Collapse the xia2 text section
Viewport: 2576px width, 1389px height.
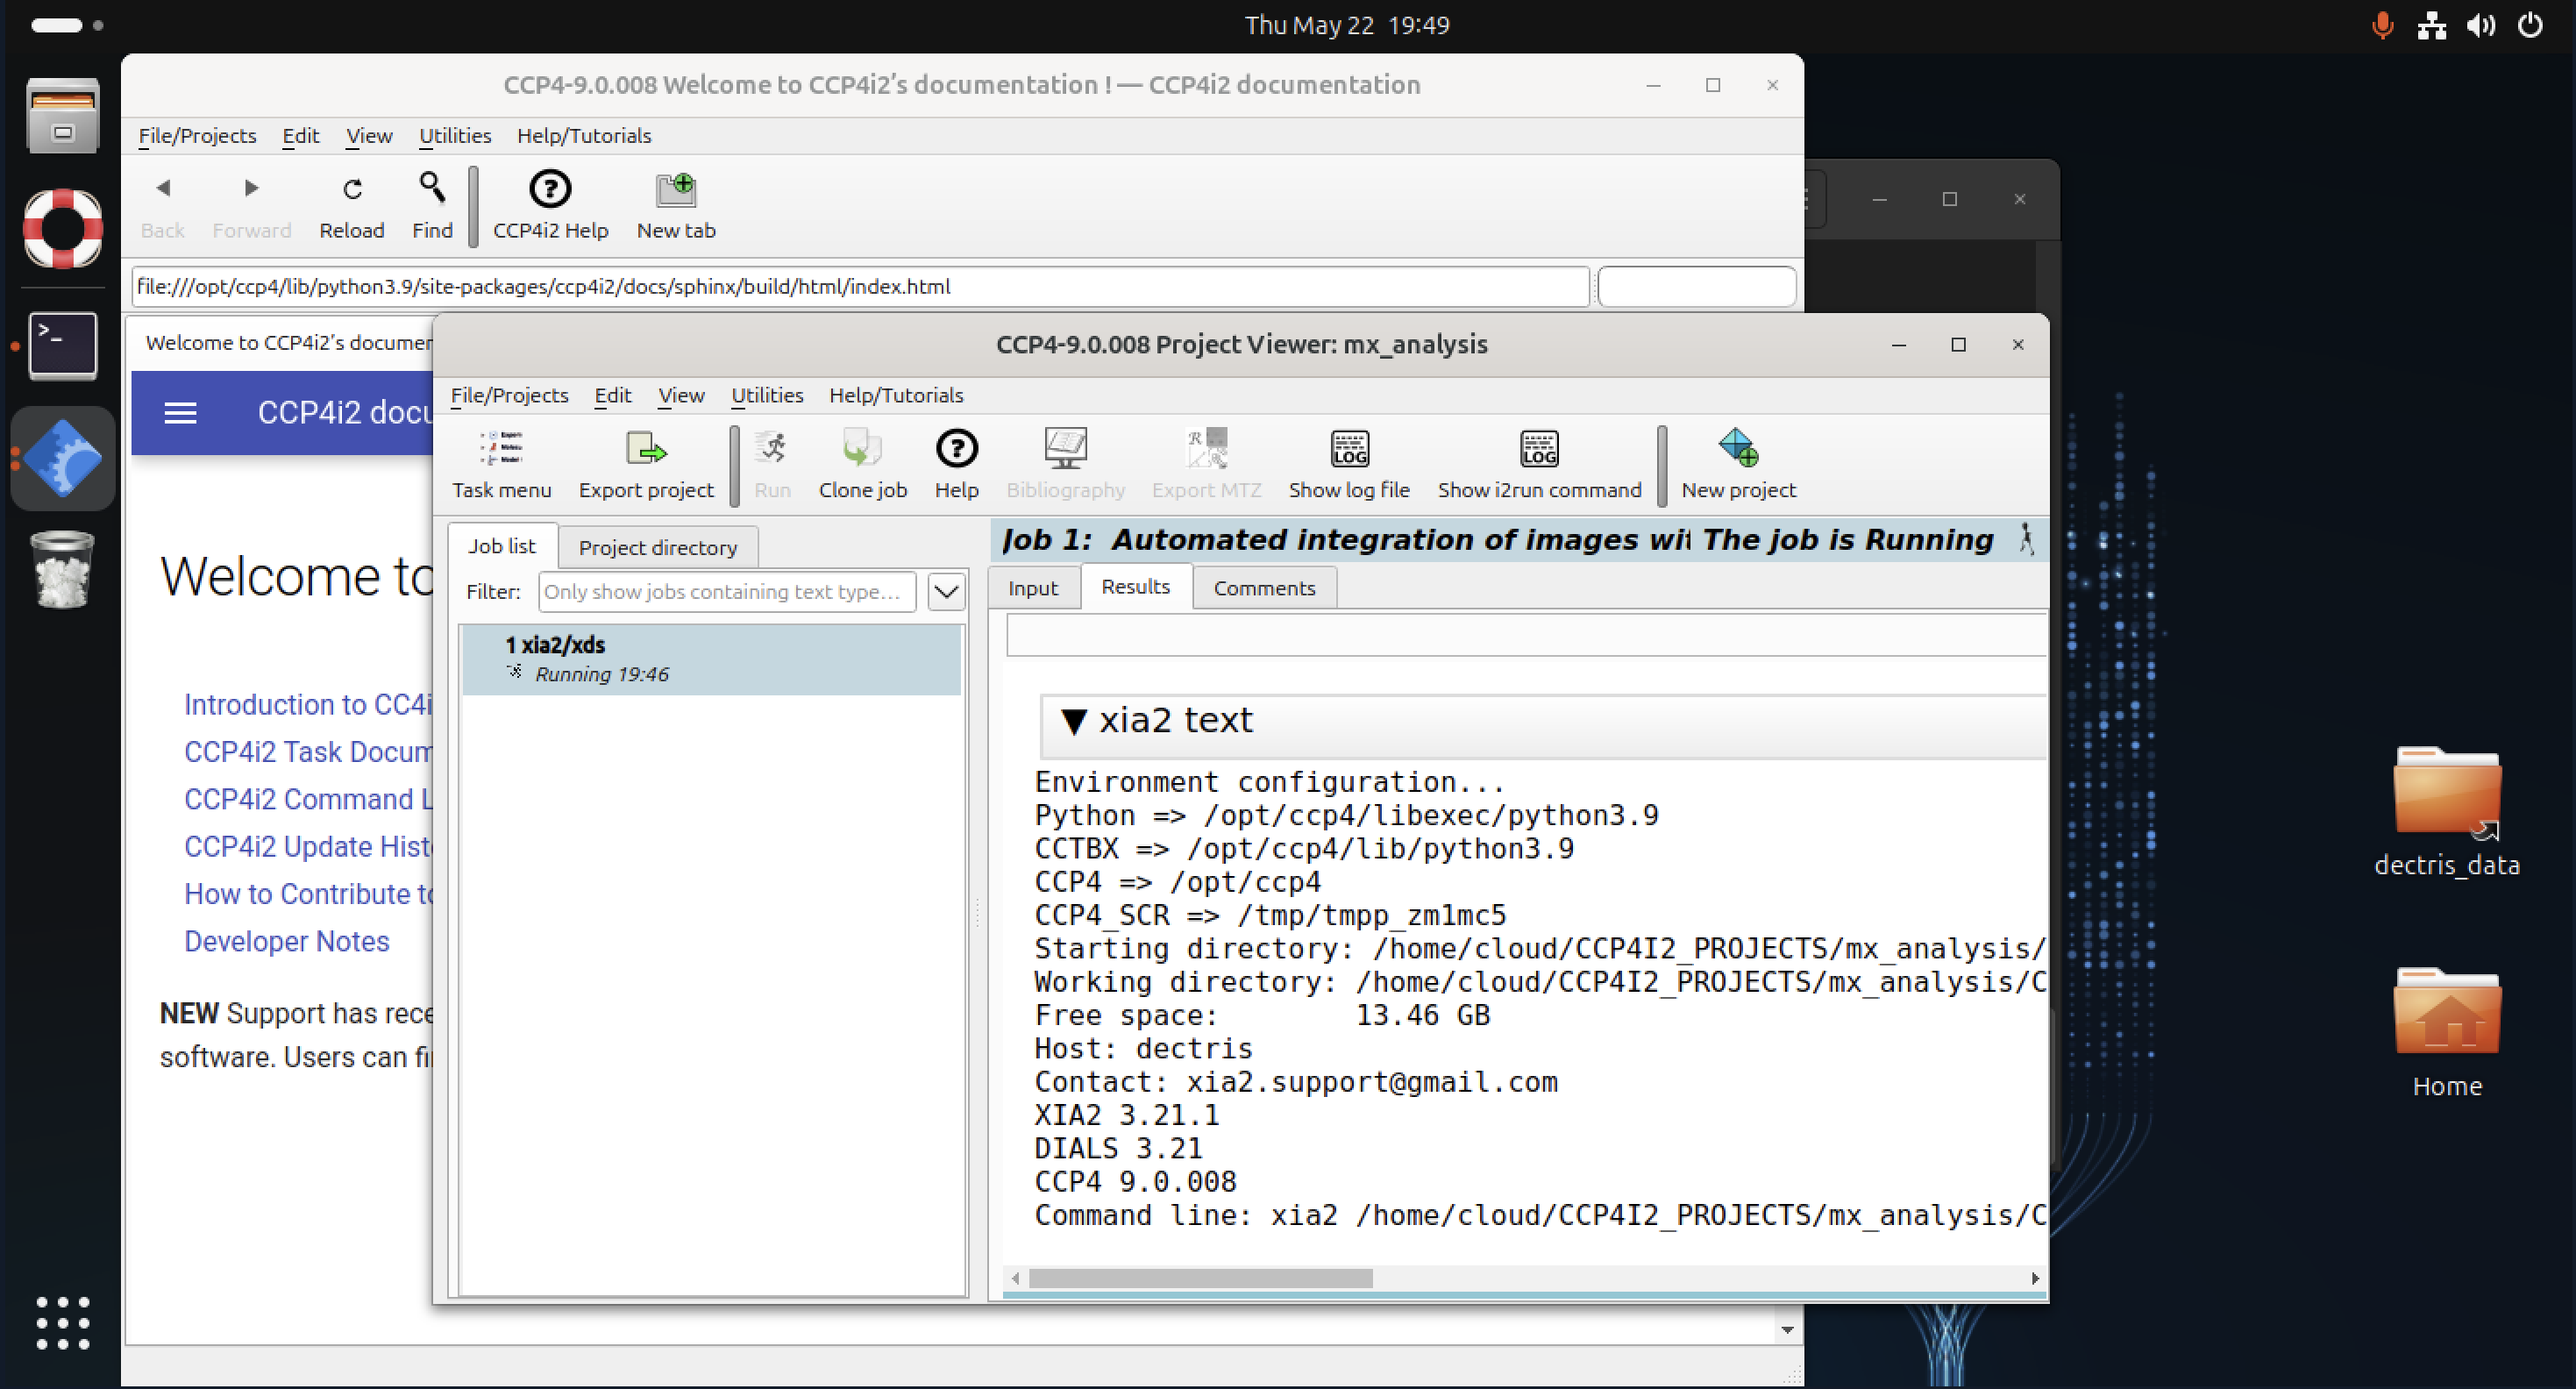[1074, 721]
